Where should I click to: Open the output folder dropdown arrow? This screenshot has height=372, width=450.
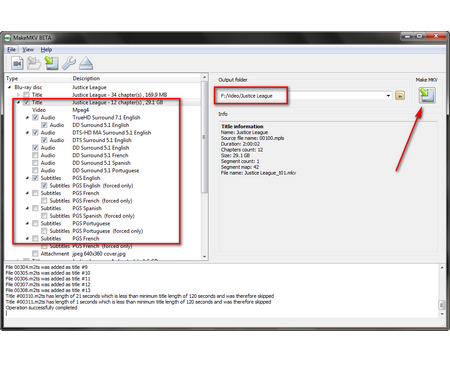point(388,96)
